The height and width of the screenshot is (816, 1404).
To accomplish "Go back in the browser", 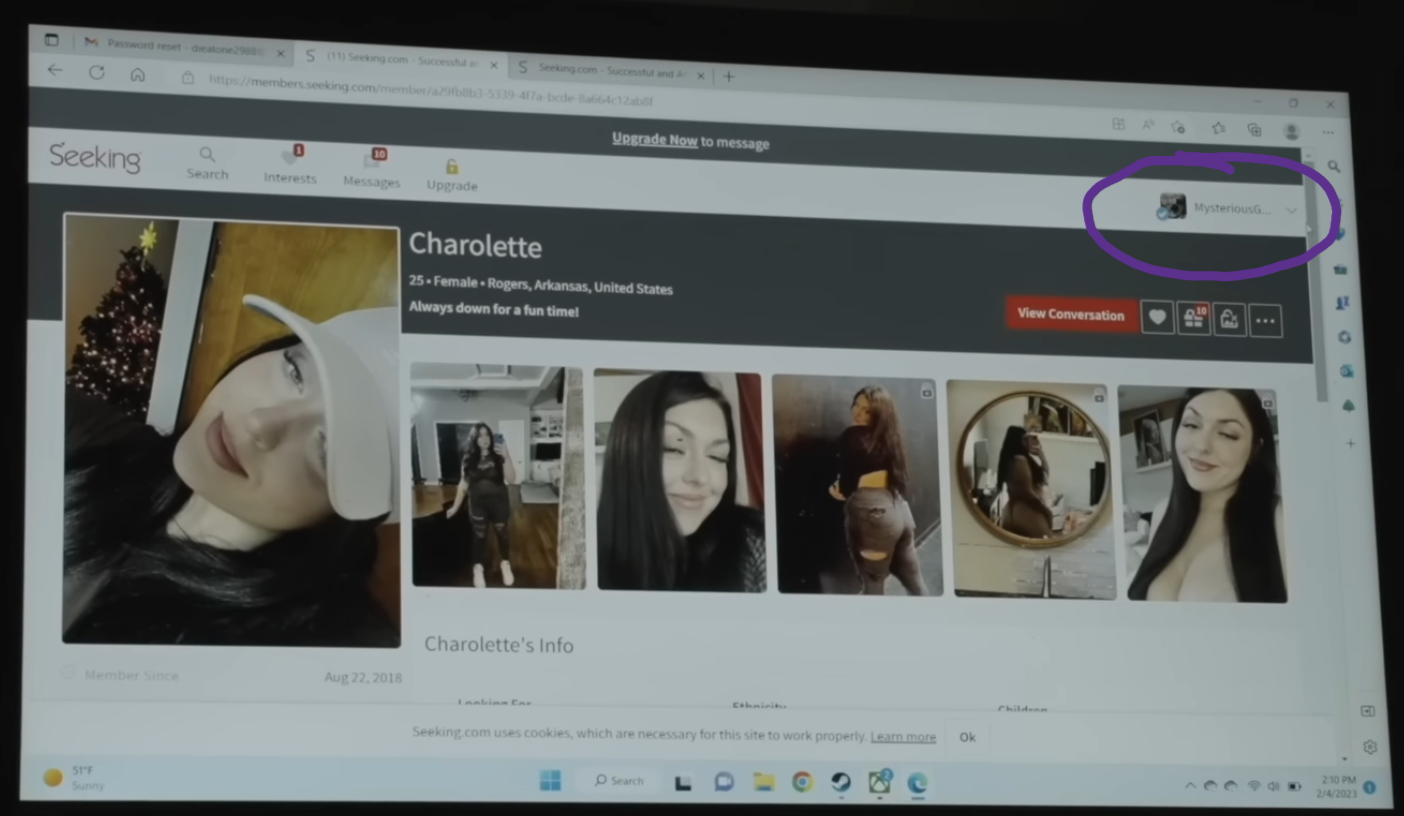I will 55,70.
